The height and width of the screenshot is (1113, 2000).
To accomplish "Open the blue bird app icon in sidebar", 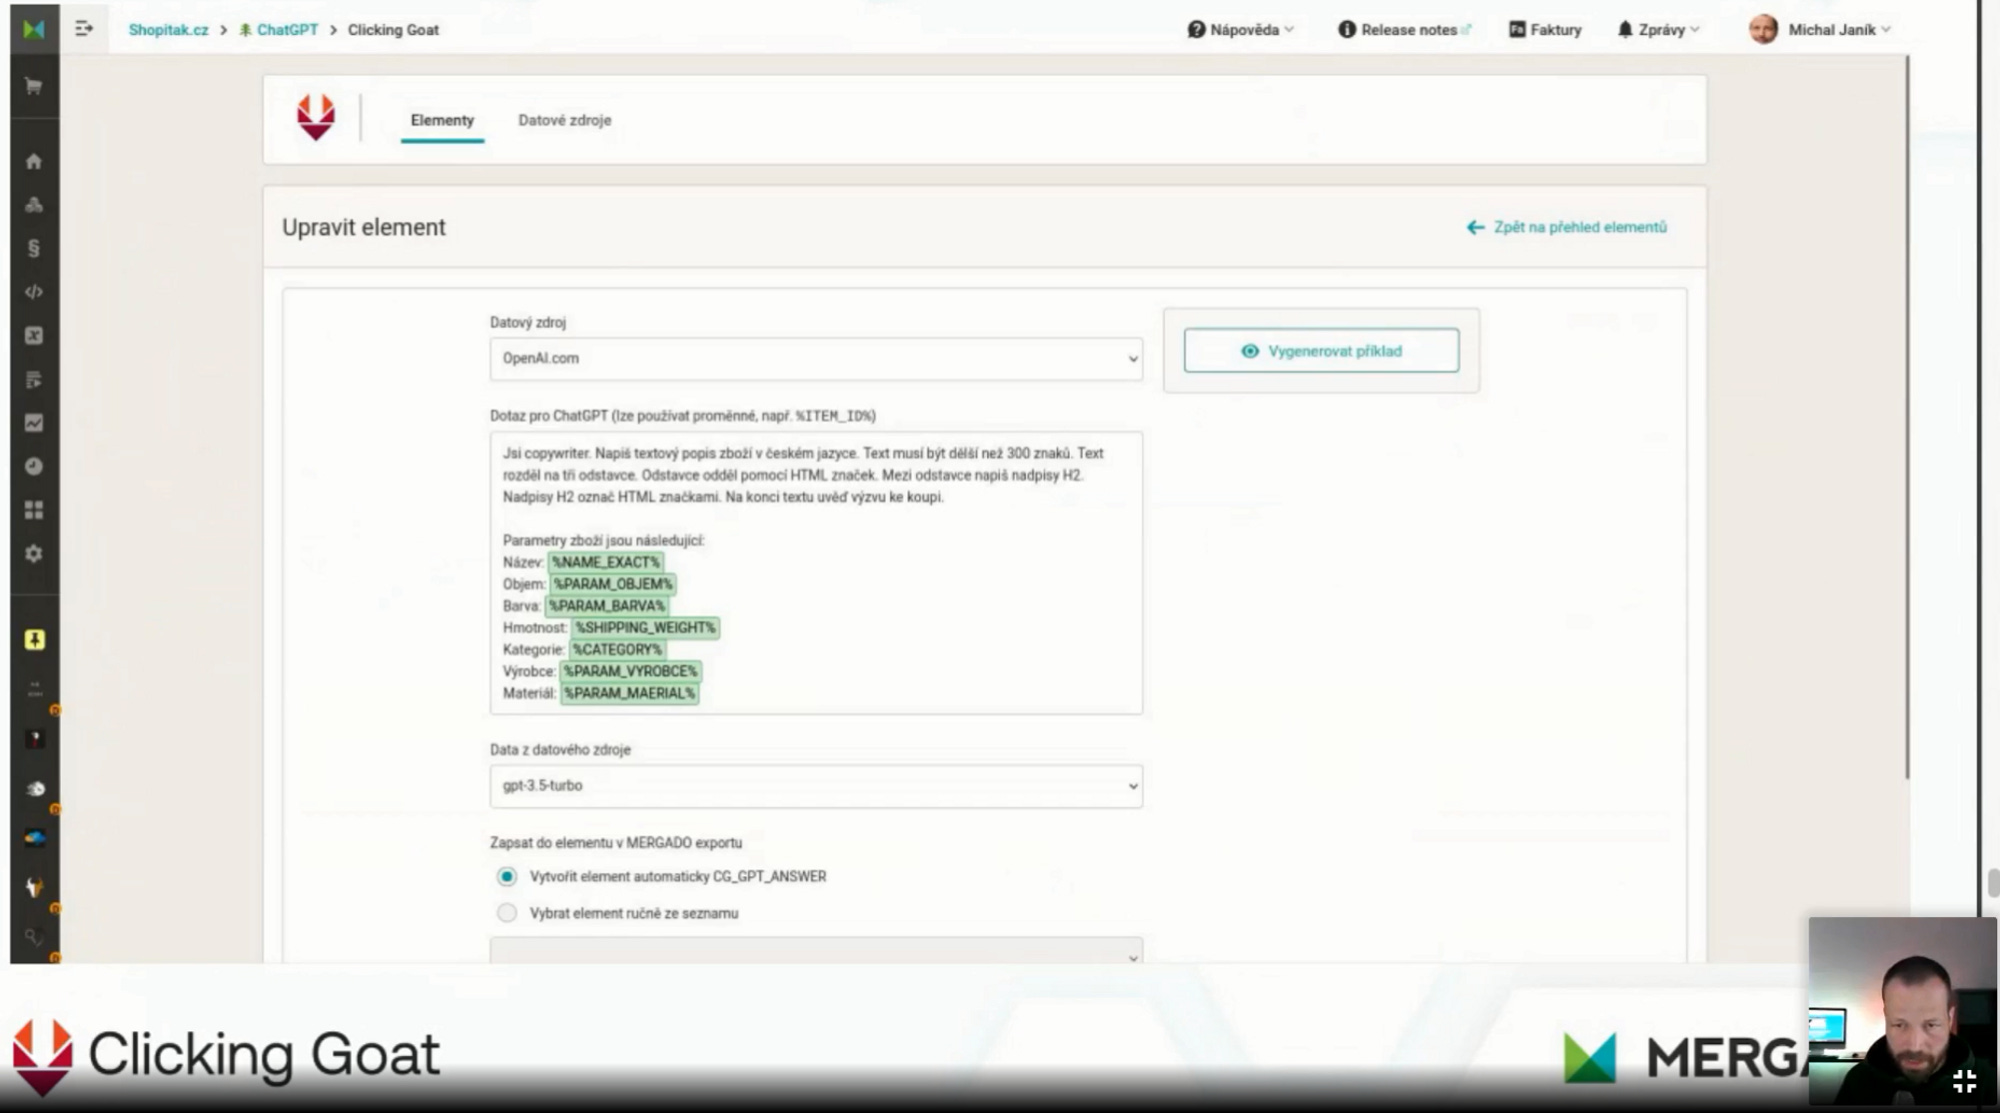I will tap(34, 838).
